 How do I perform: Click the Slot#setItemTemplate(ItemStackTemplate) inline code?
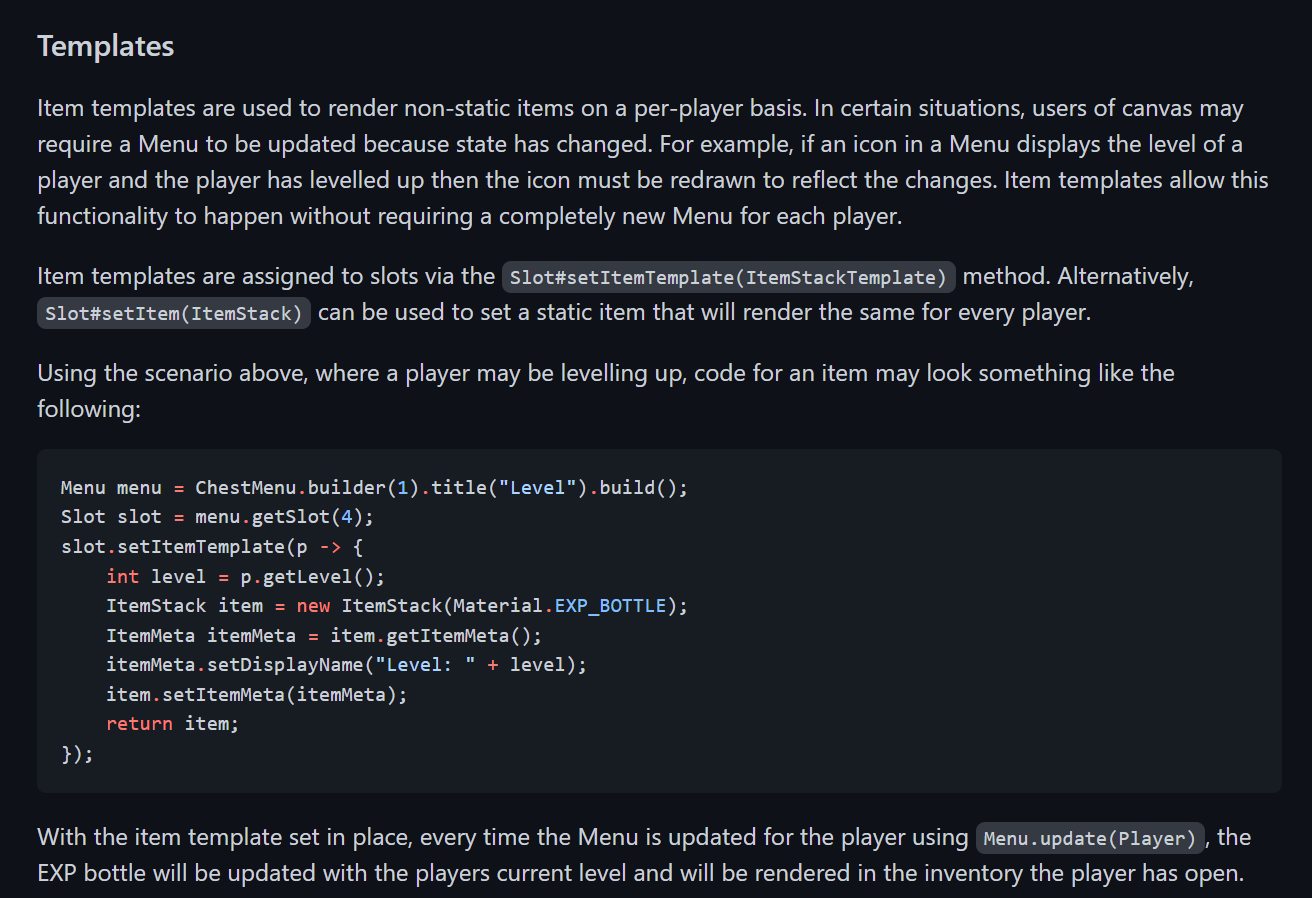point(729,277)
